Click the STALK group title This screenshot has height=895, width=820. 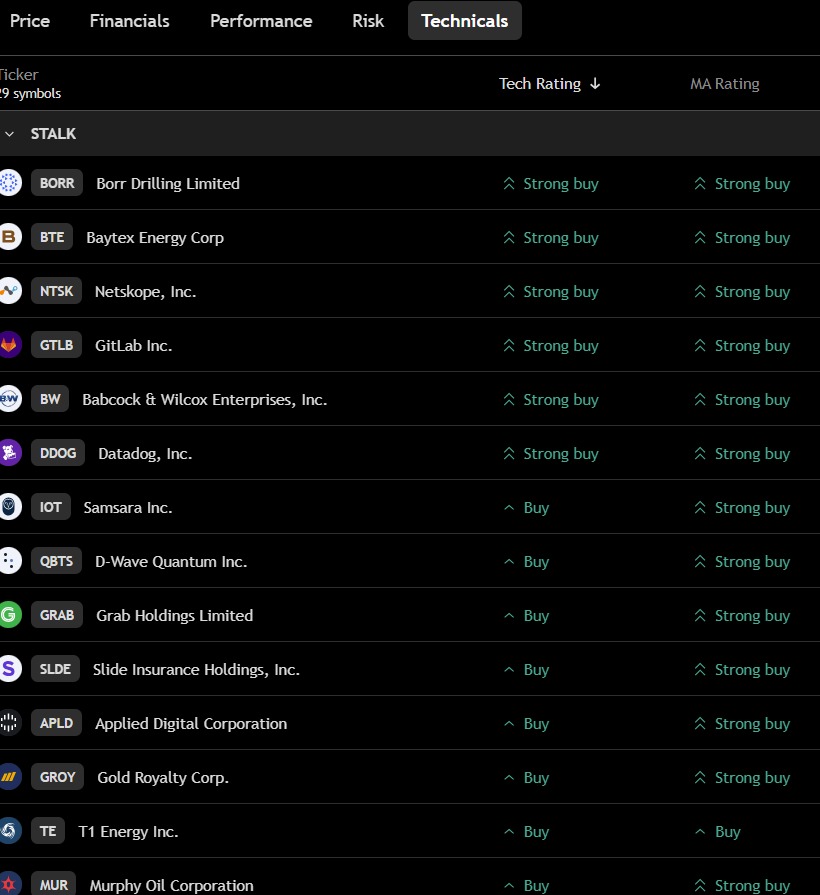pos(53,134)
